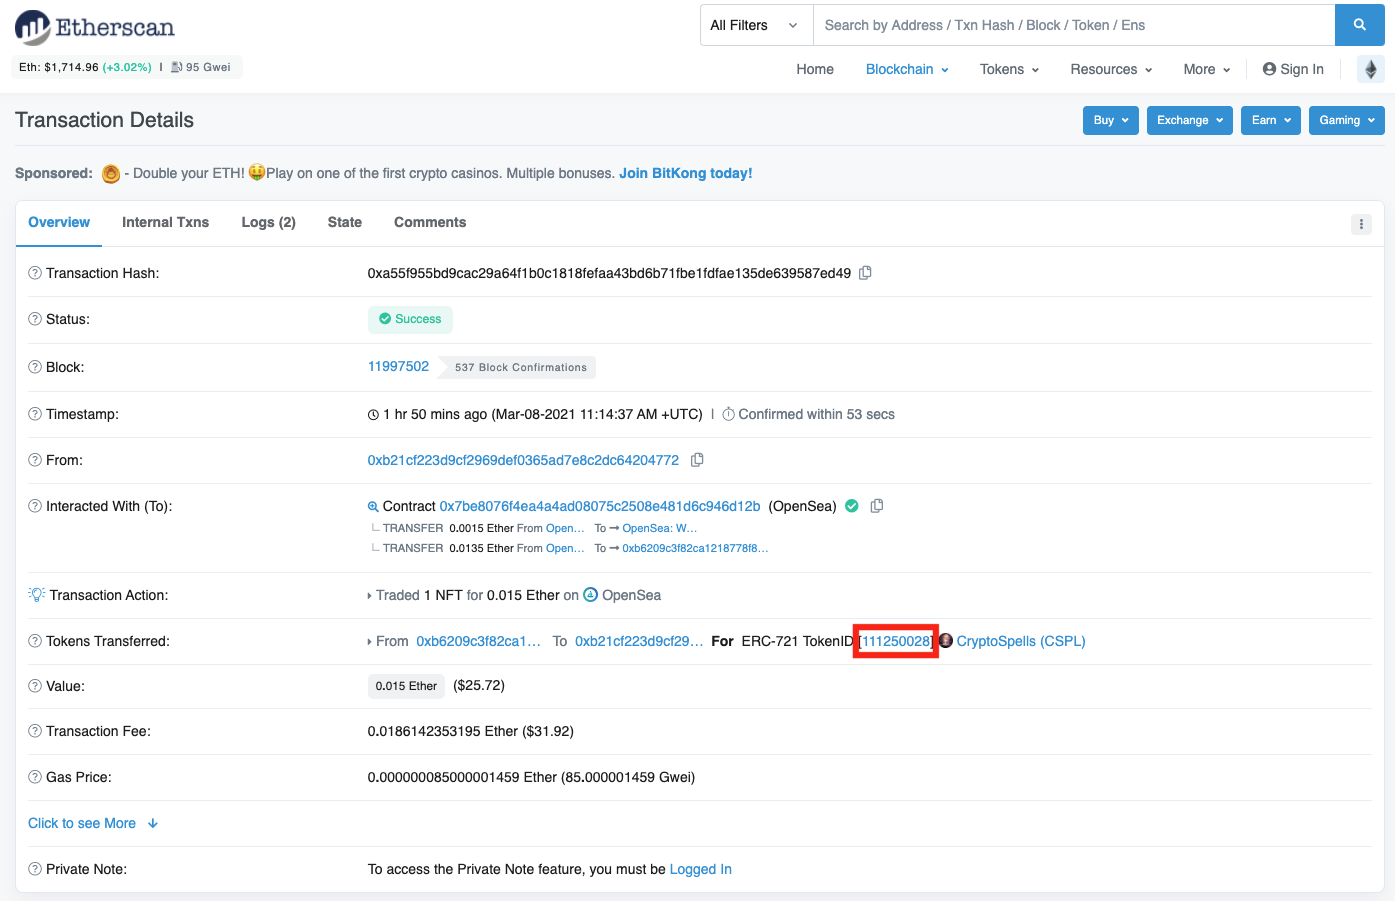This screenshot has height=901, width=1395.
Task: Click the lightbulb icon beside Transaction Action
Action: click(36, 595)
